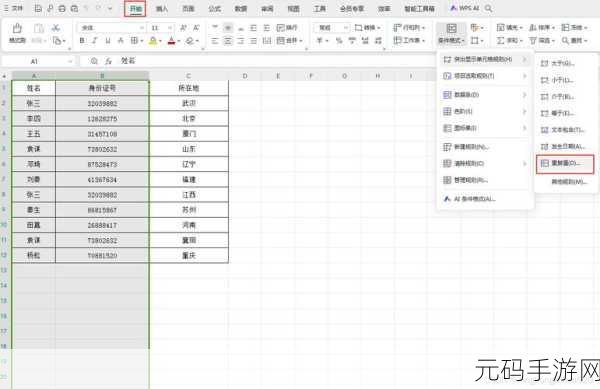Increase font size with A+ icon

click(x=183, y=28)
